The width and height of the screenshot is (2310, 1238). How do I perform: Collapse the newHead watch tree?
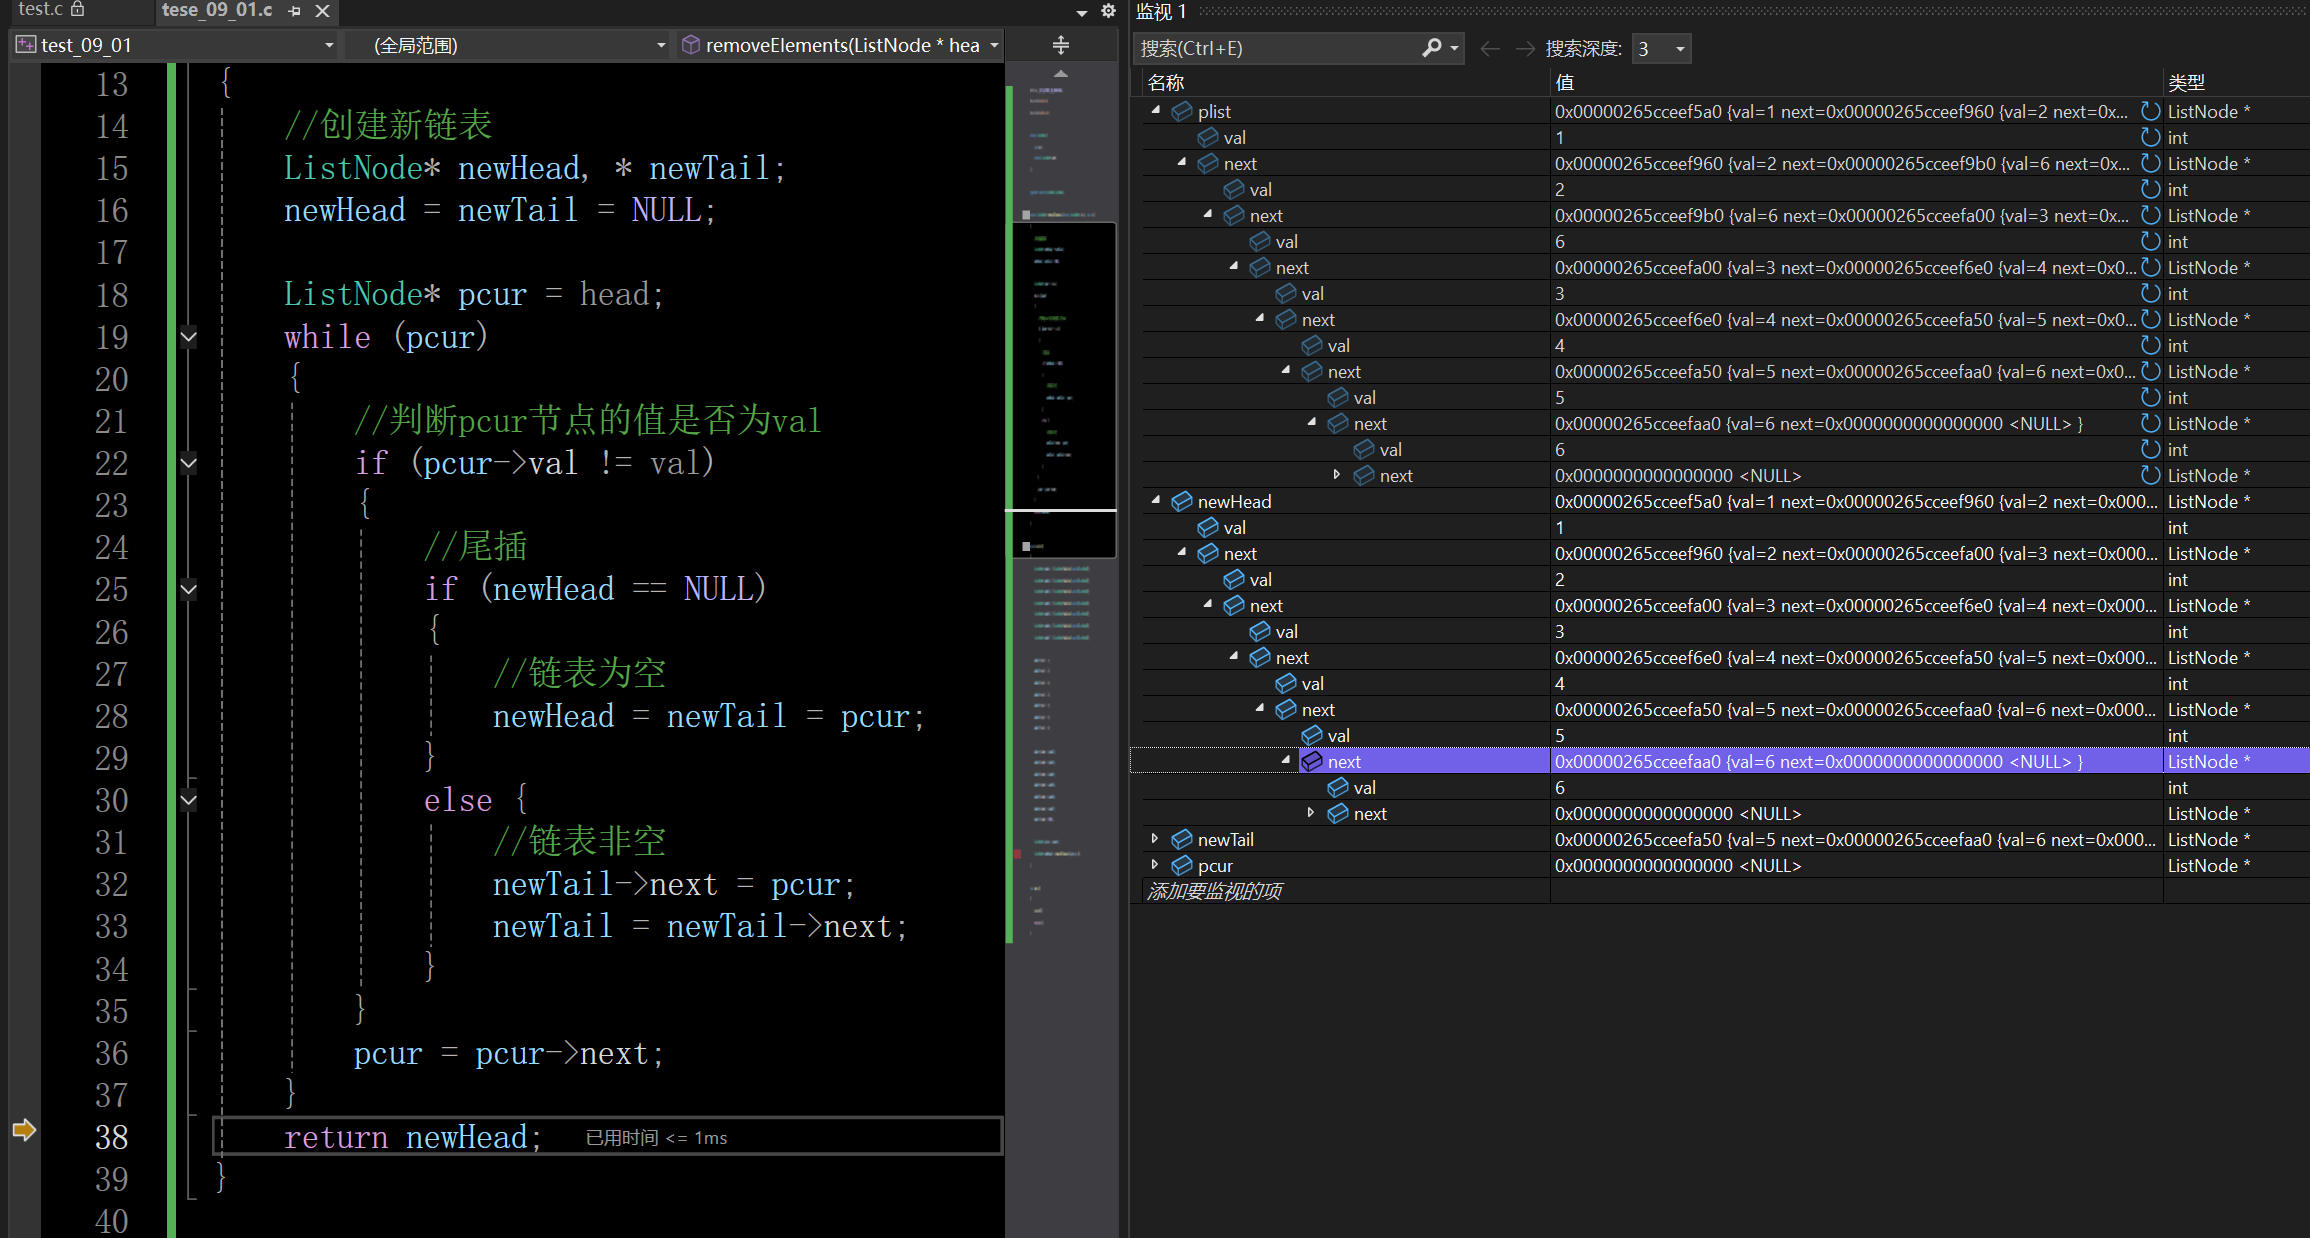[x=1155, y=501]
